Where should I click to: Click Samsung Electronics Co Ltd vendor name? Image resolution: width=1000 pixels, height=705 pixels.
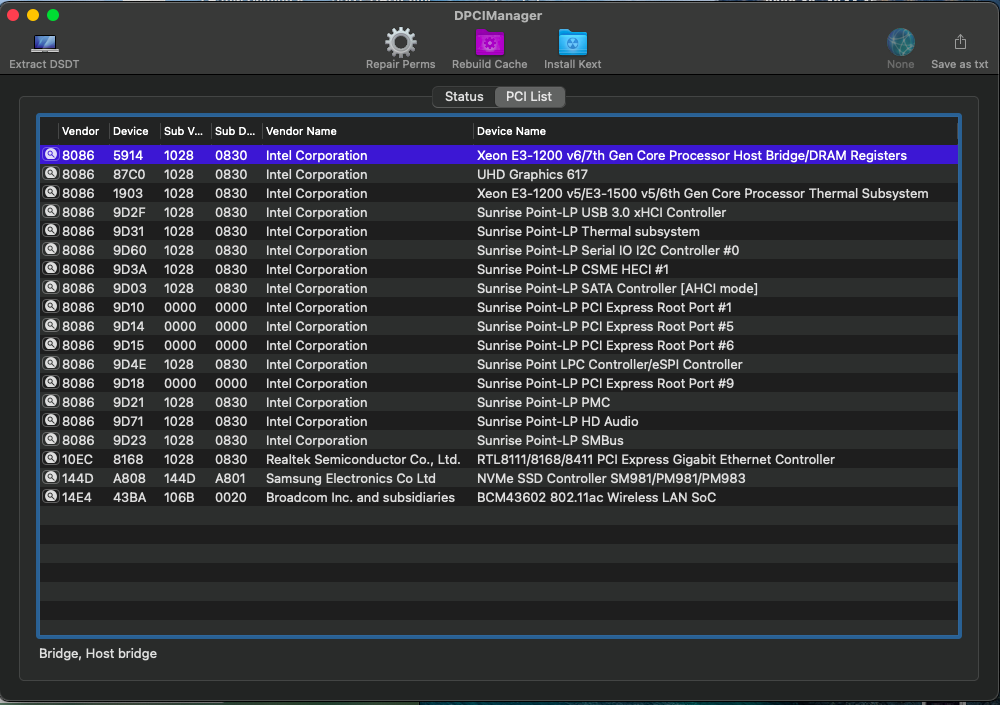click(x=351, y=479)
